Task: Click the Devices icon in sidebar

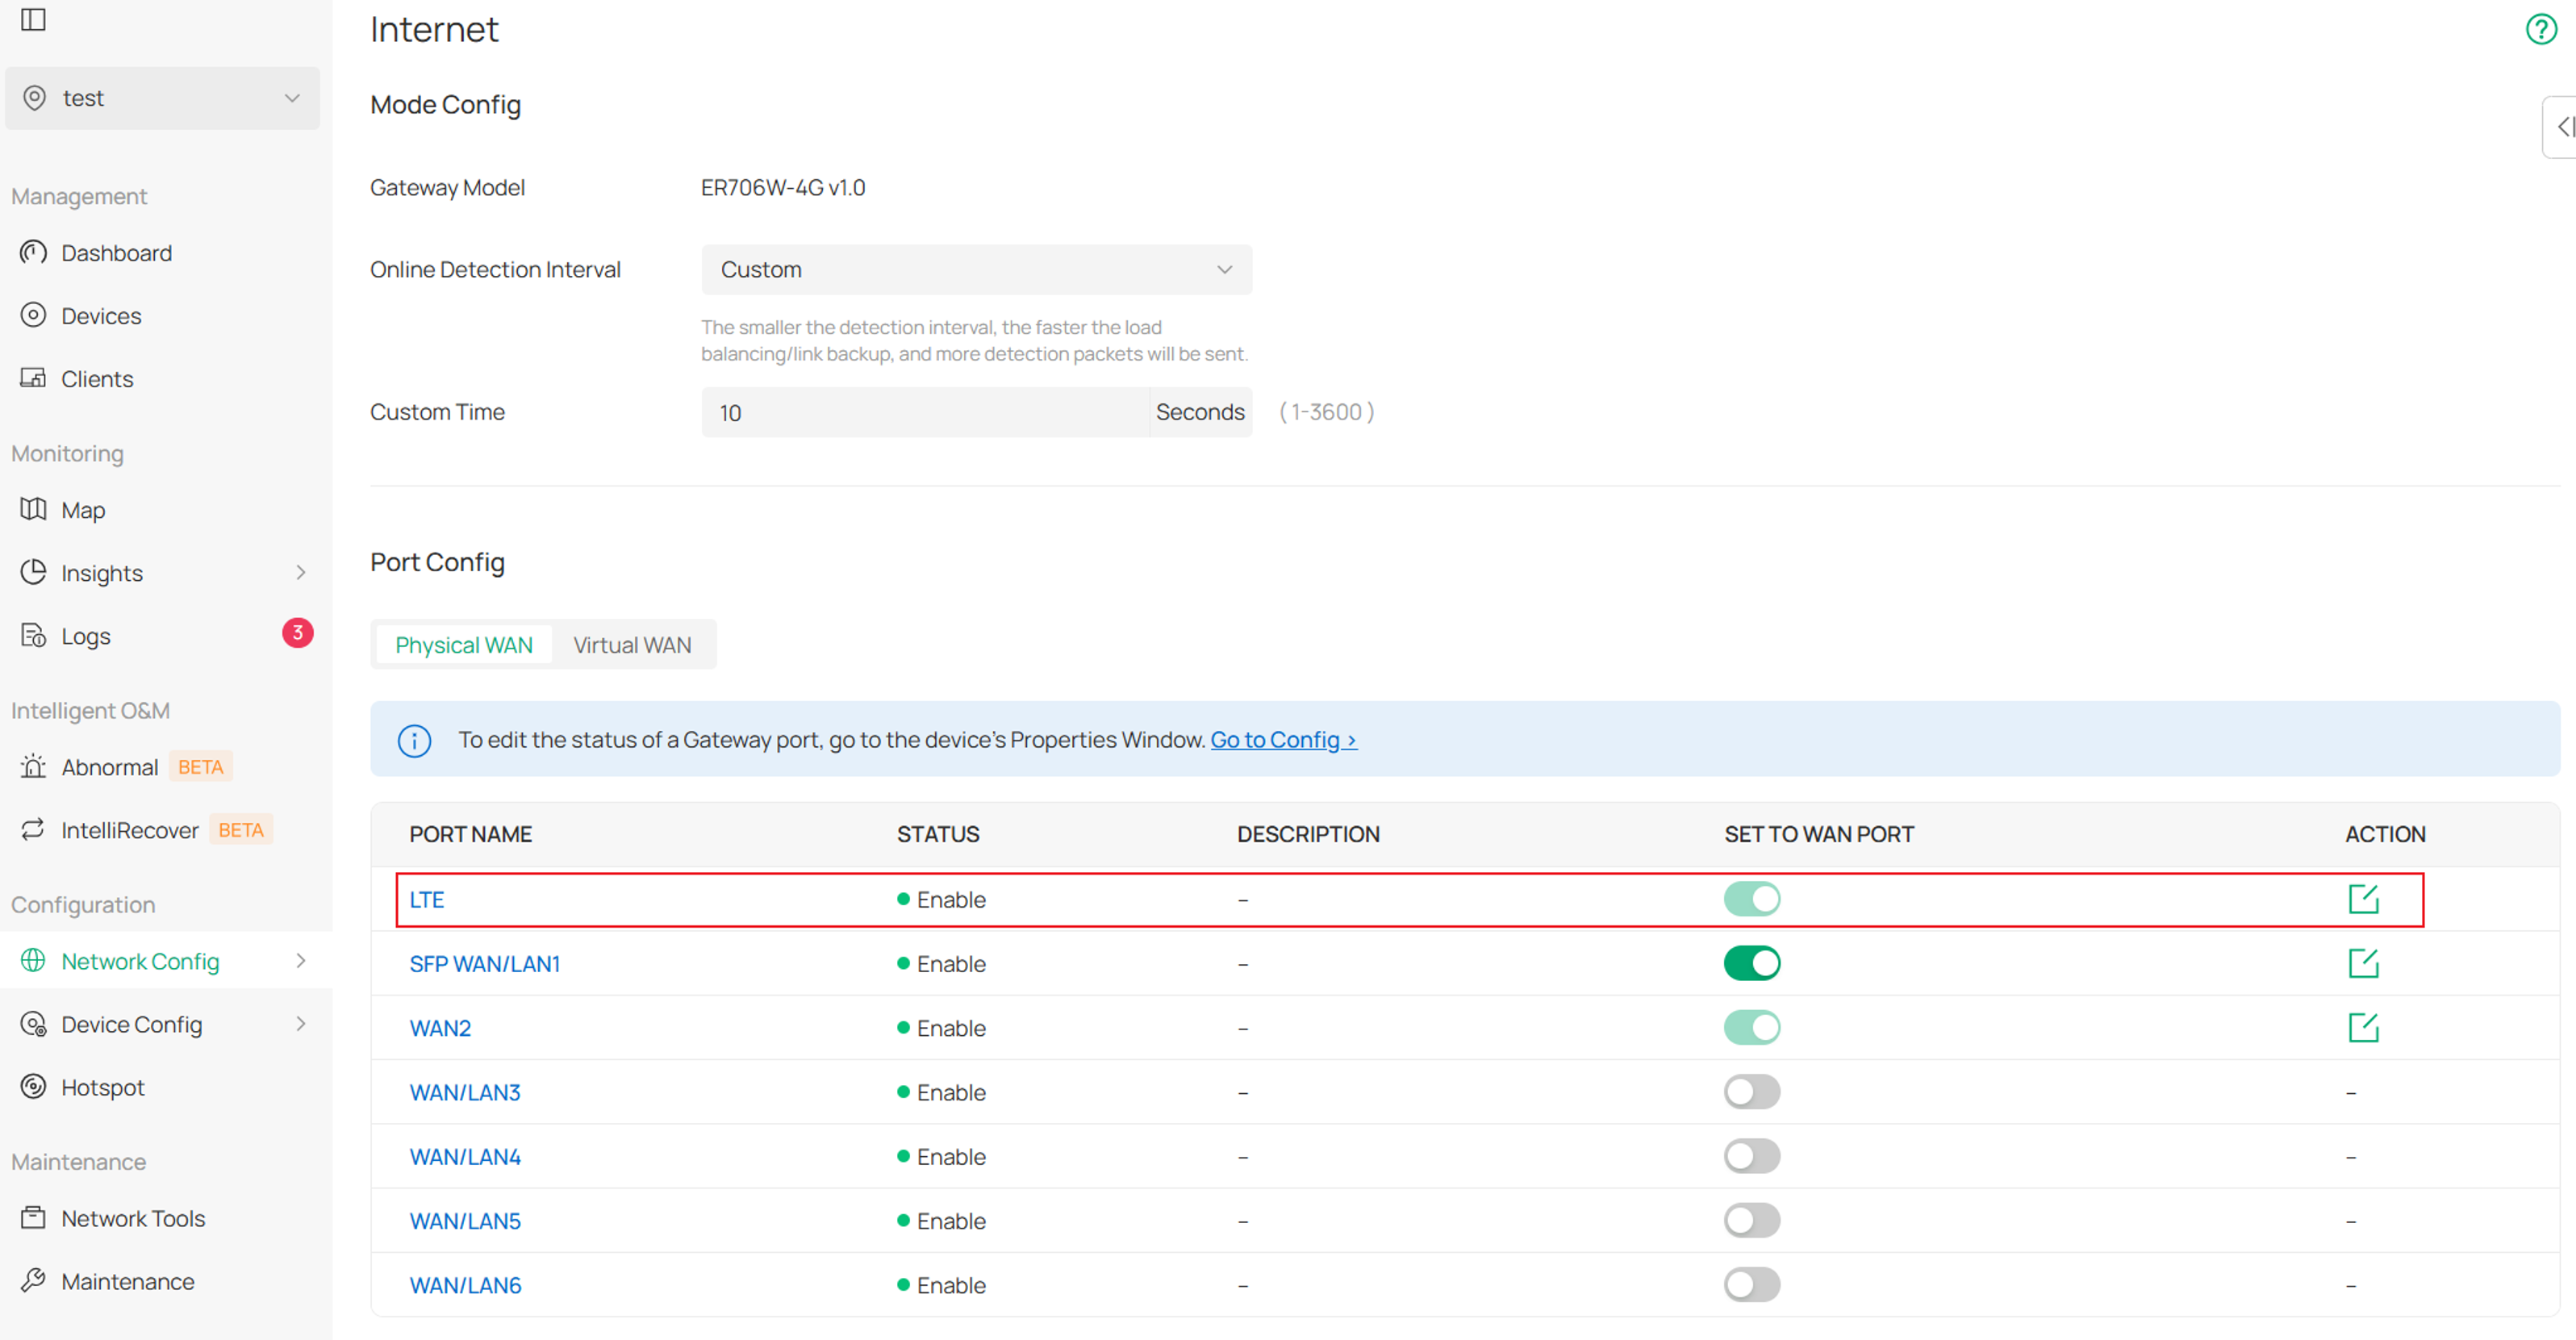Action: coord(33,315)
